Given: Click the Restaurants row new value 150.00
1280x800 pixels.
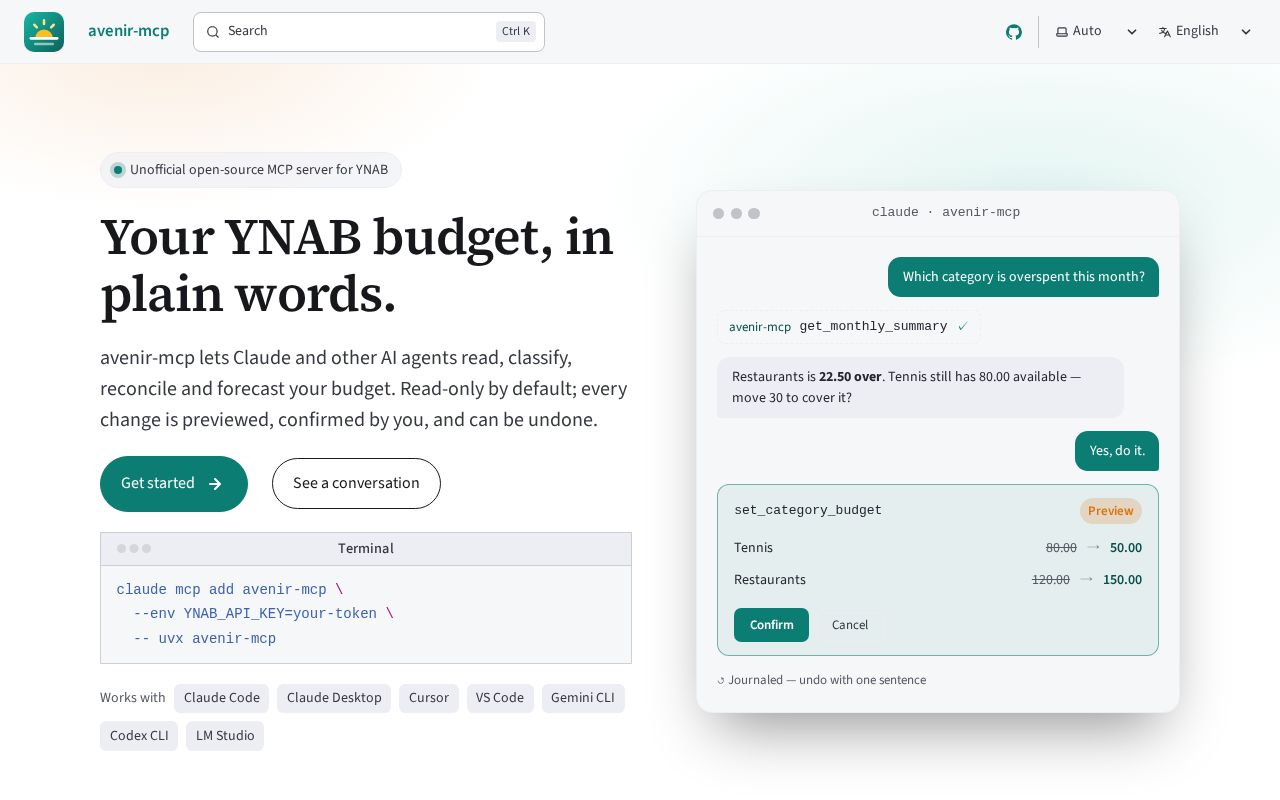Looking at the screenshot, I should coord(1122,580).
